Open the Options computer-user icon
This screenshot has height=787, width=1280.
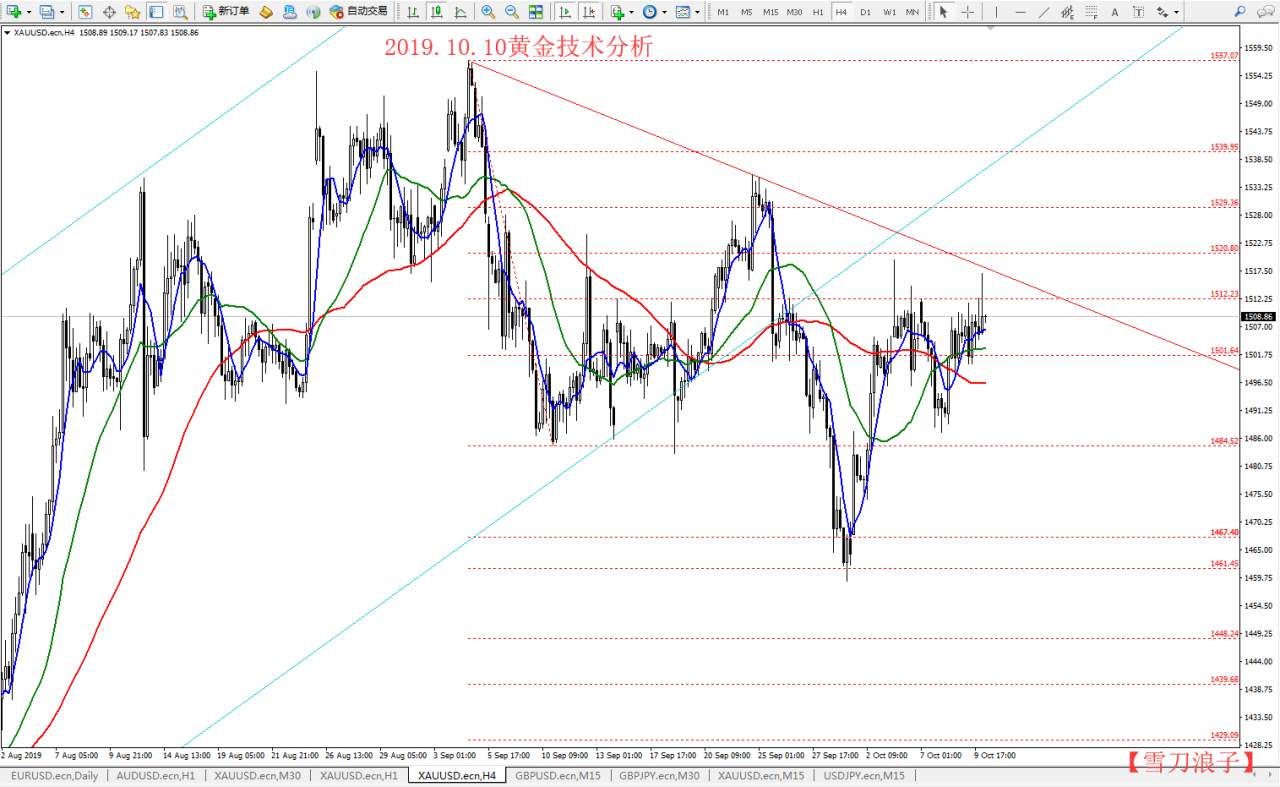coord(289,12)
